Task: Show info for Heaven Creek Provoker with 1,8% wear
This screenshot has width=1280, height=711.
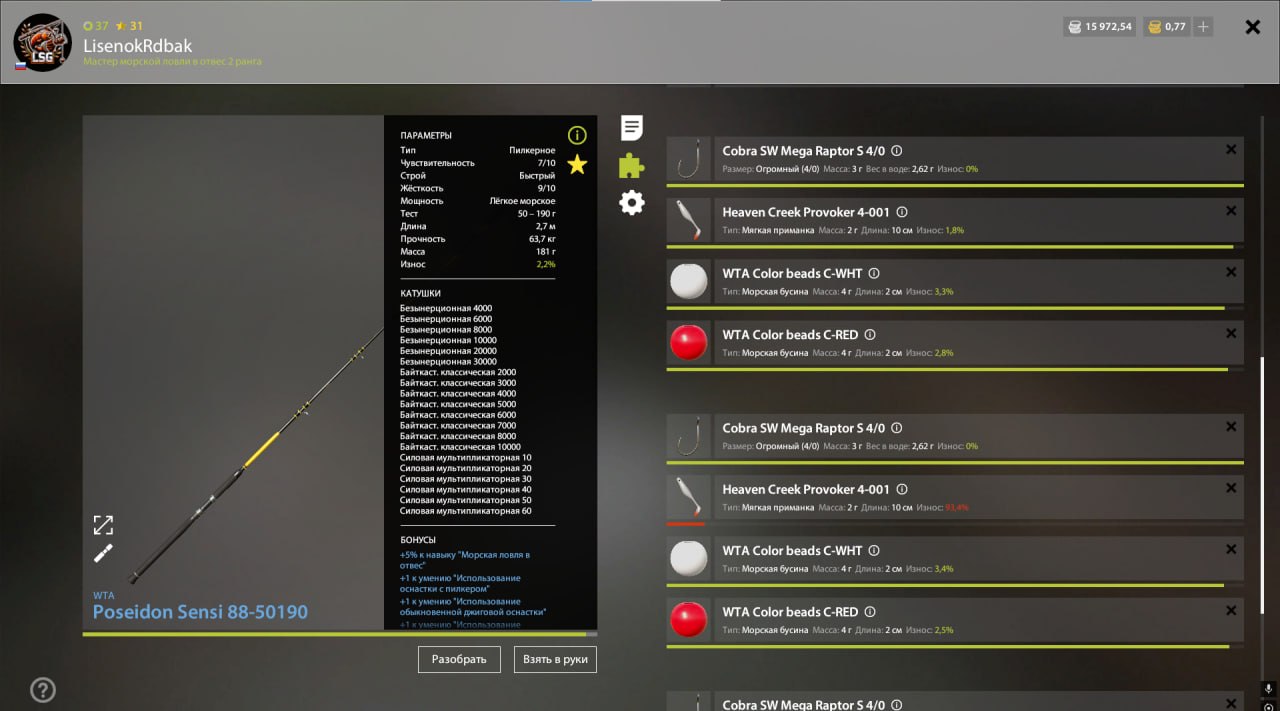Action: pos(901,213)
